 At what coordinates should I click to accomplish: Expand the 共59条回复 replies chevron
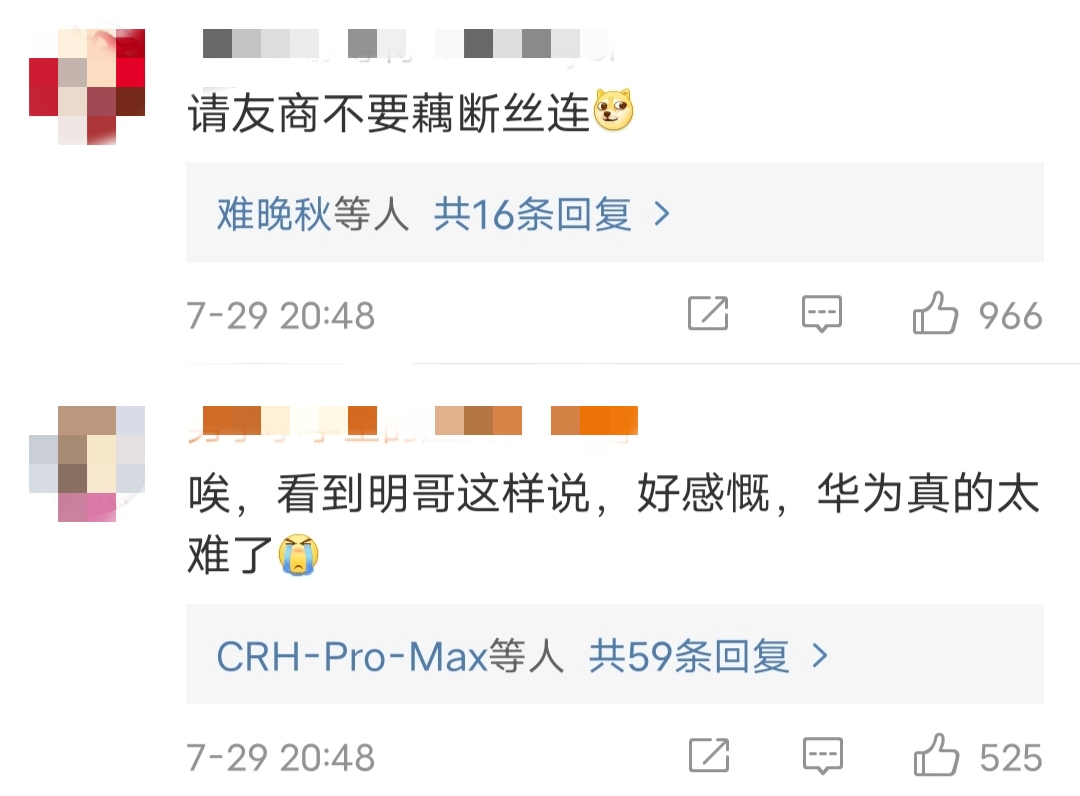pos(820,656)
